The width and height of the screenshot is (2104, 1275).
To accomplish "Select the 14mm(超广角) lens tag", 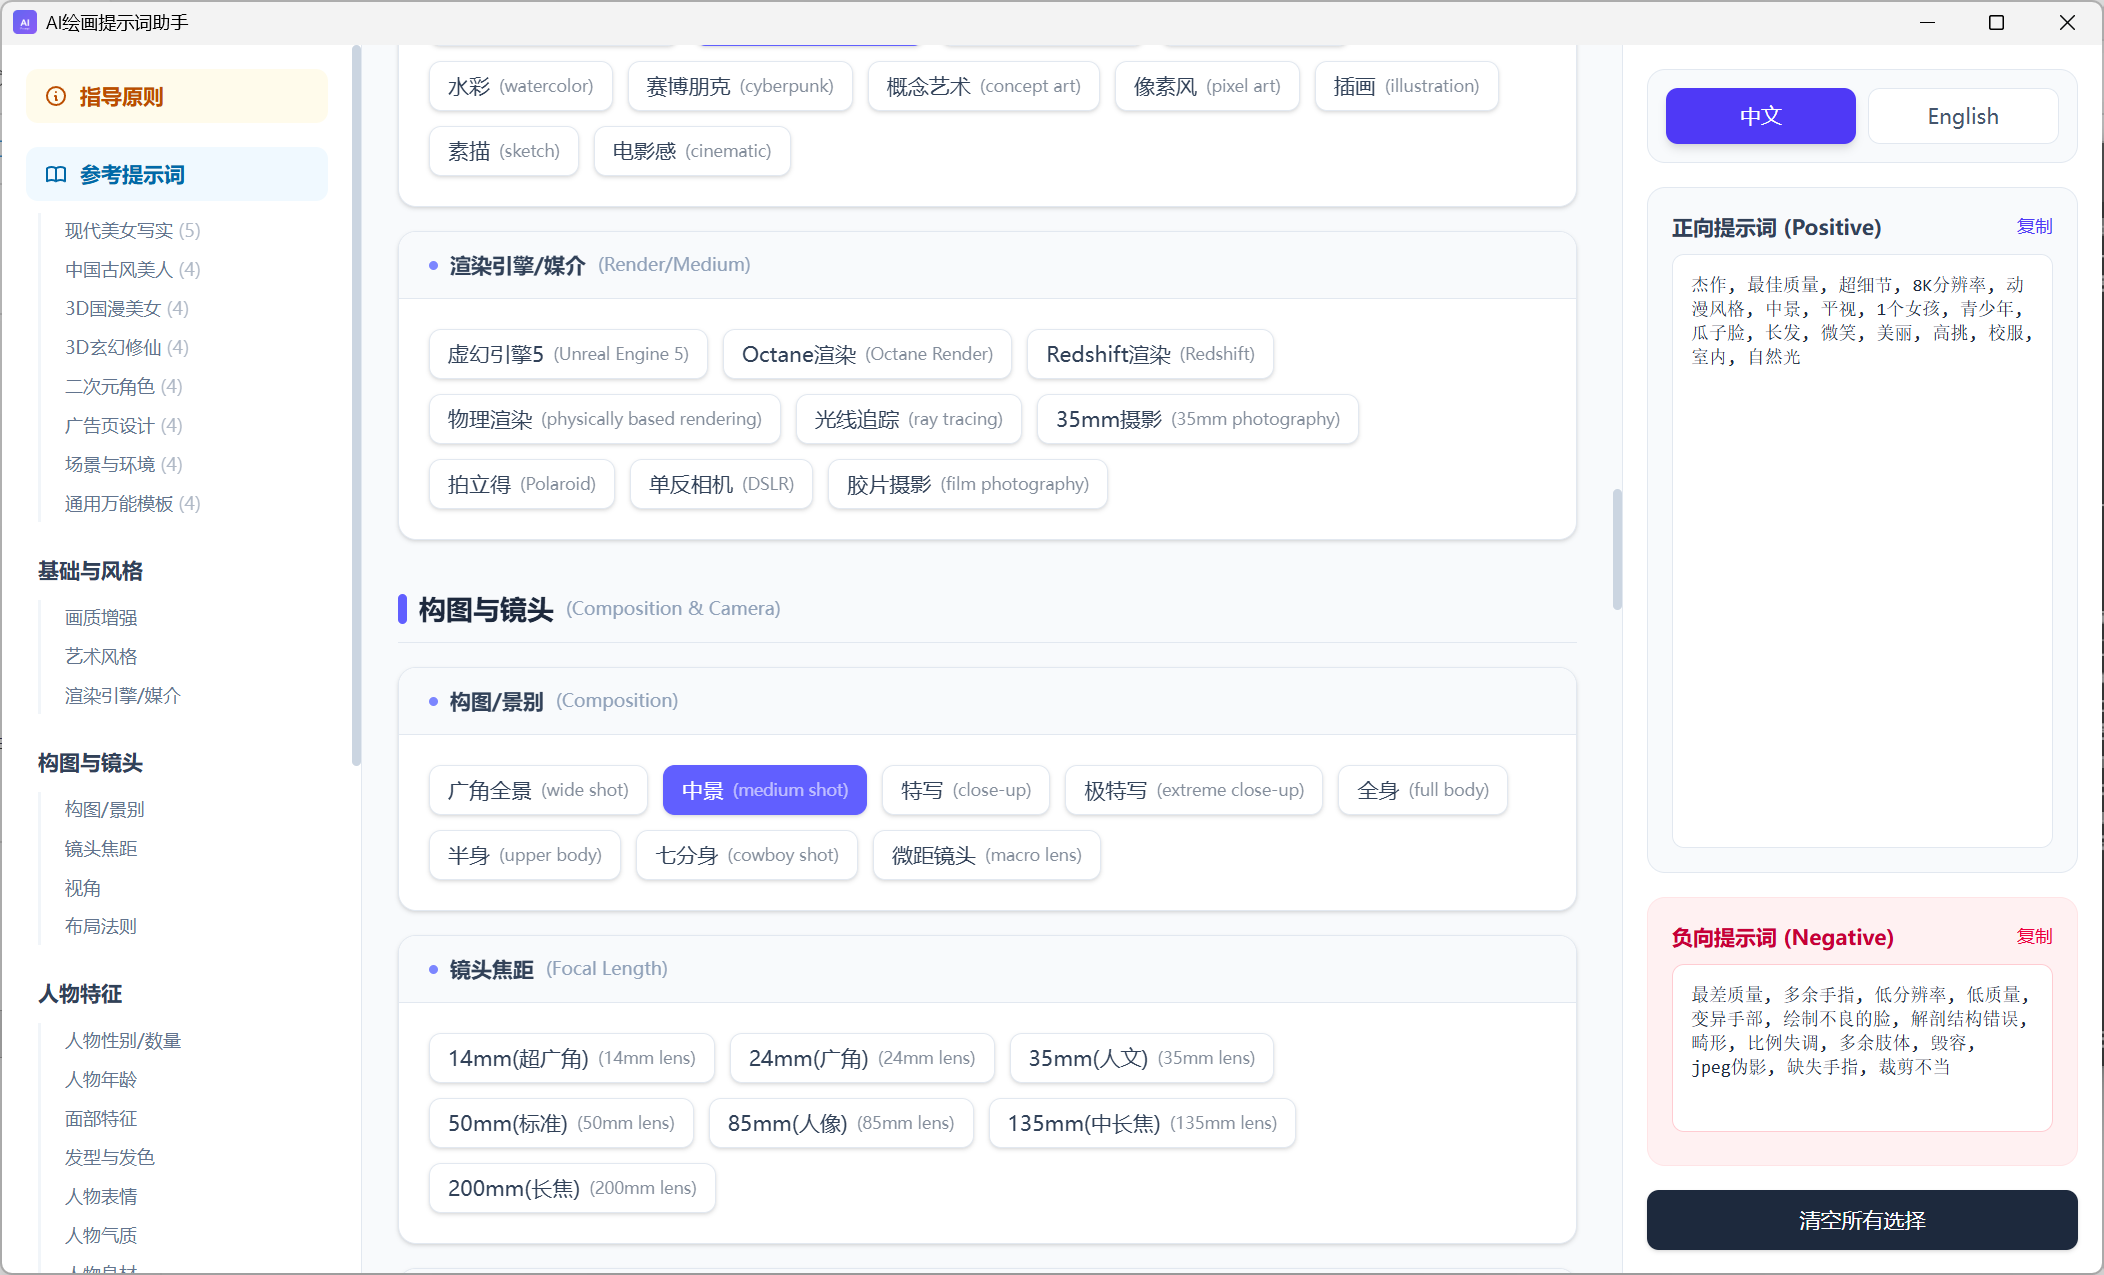I will [x=571, y=1058].
